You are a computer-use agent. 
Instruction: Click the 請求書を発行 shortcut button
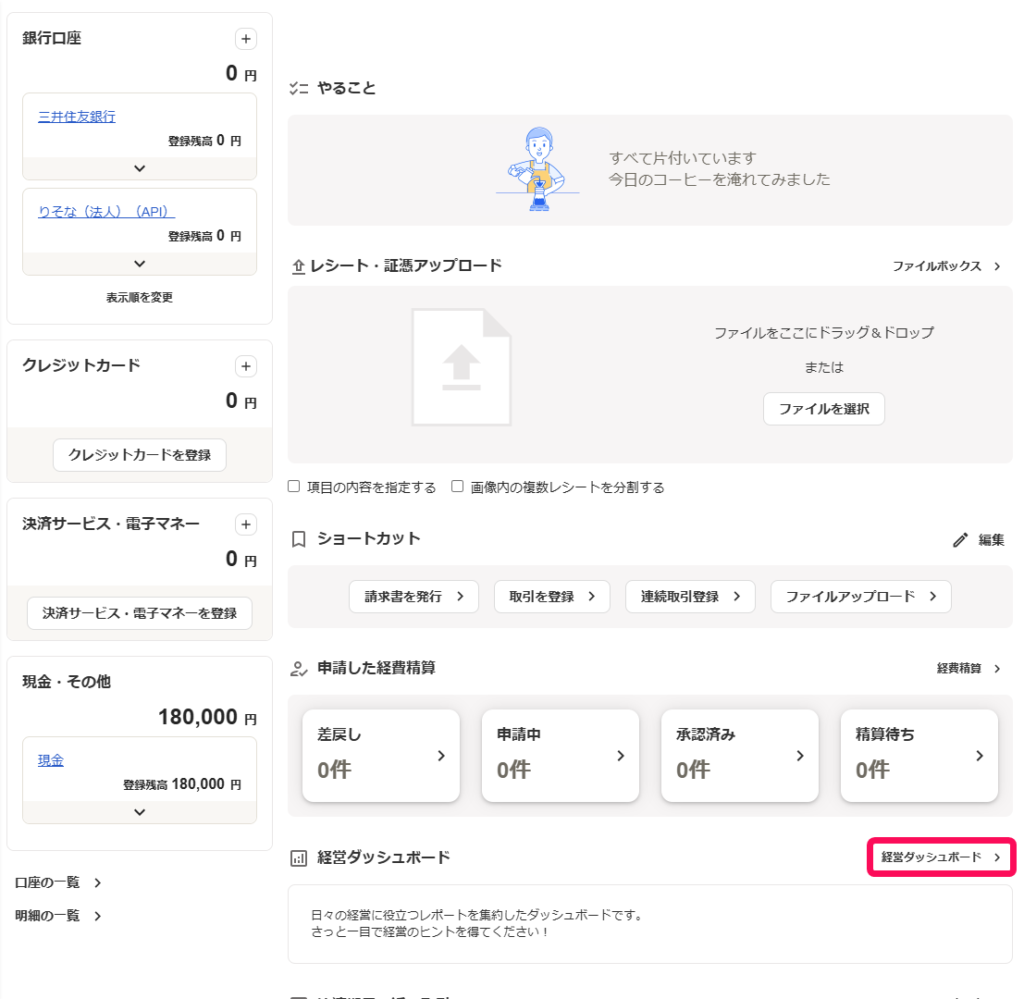click(x=413, y=596)
